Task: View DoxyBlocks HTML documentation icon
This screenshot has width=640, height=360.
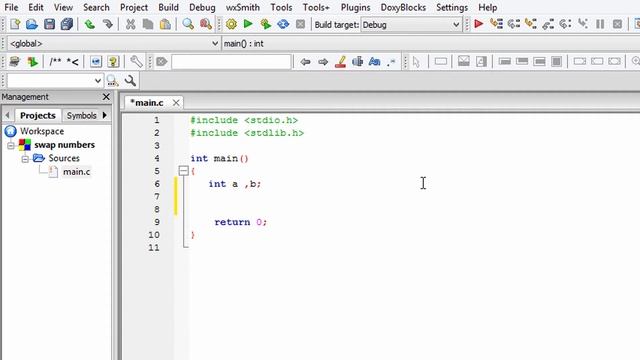Action: pos(96,62)
